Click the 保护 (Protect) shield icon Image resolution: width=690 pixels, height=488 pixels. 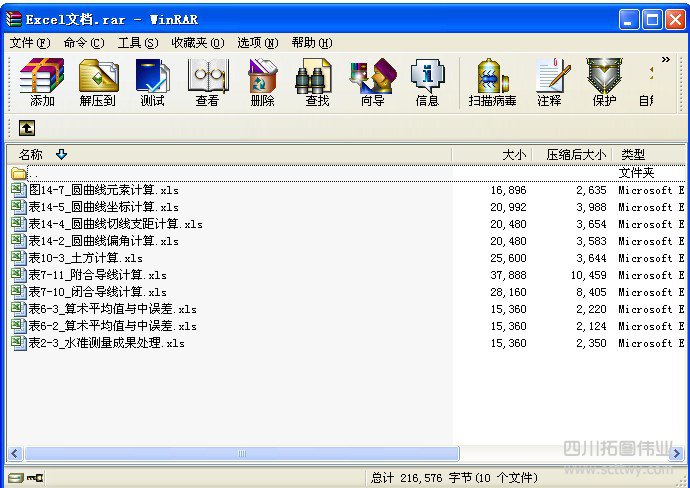tap(604, 82)
